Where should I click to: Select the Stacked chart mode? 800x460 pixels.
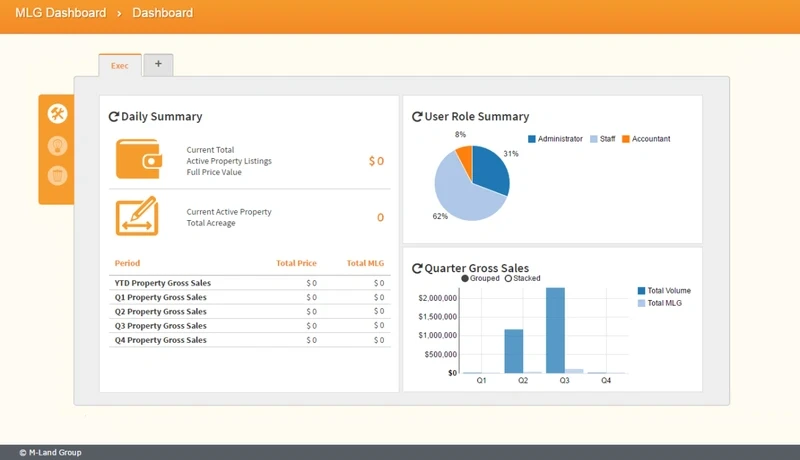click(x=508, y=279)
